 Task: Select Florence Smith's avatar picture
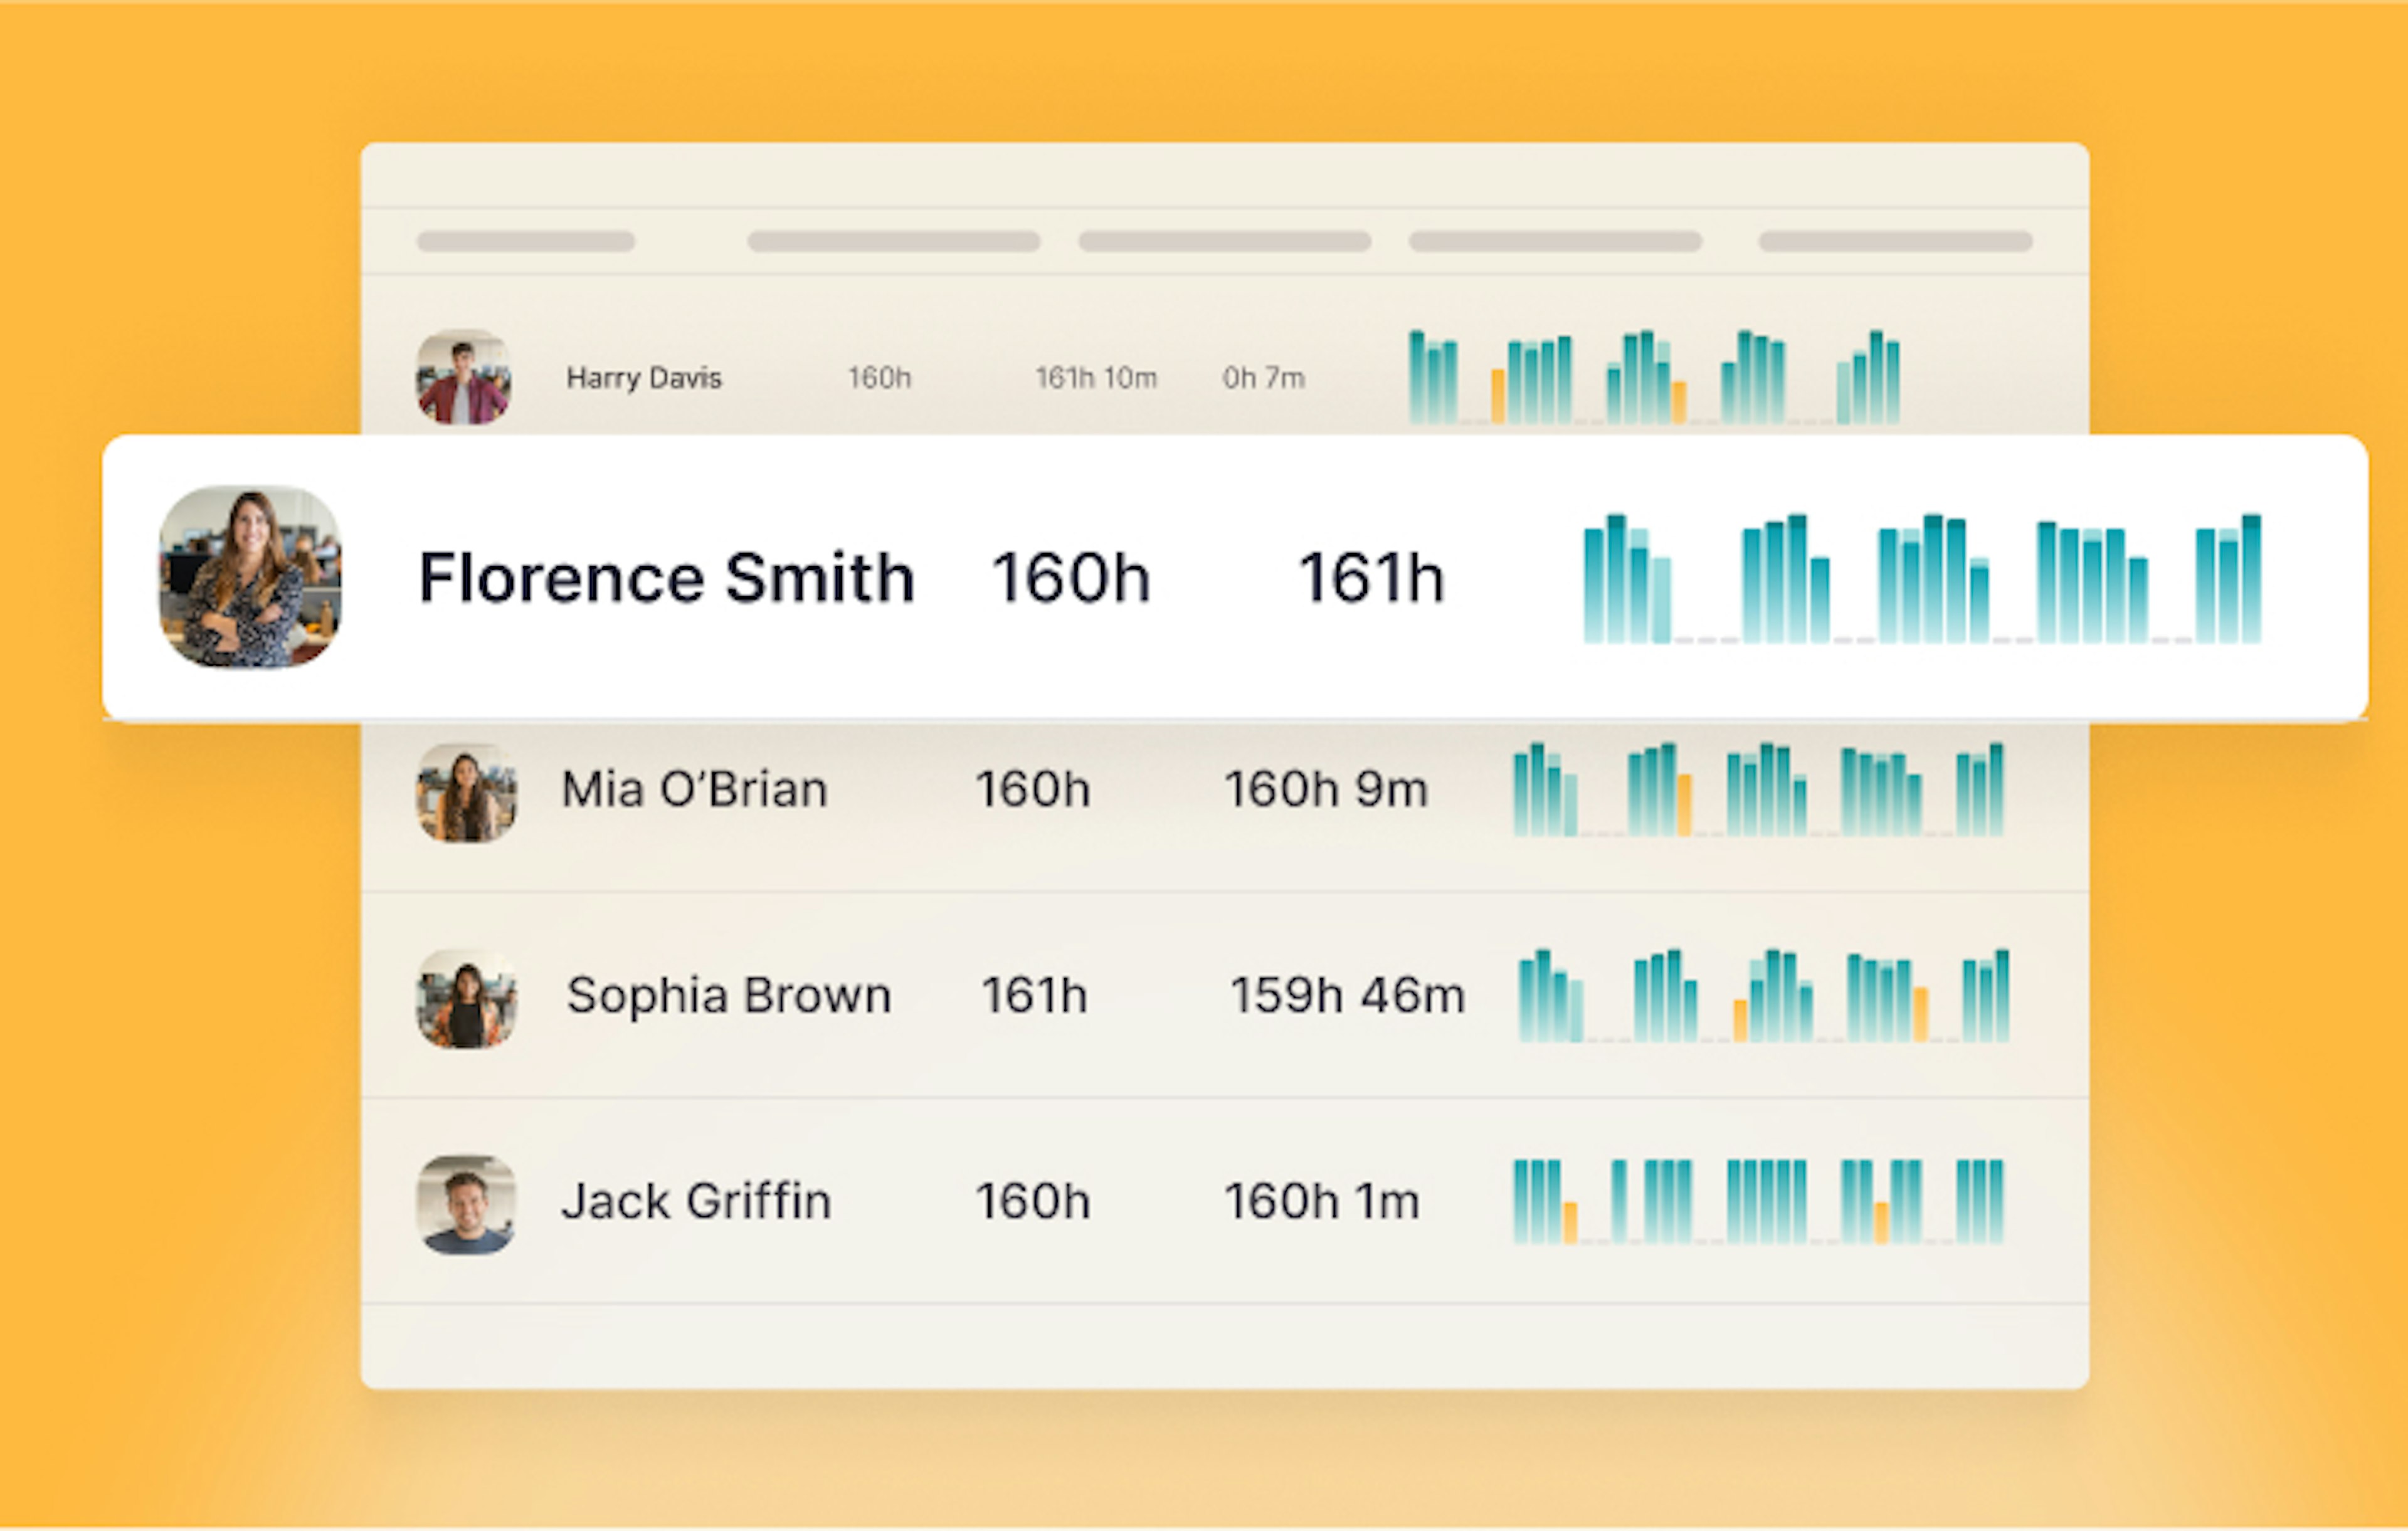coord(250,577)
